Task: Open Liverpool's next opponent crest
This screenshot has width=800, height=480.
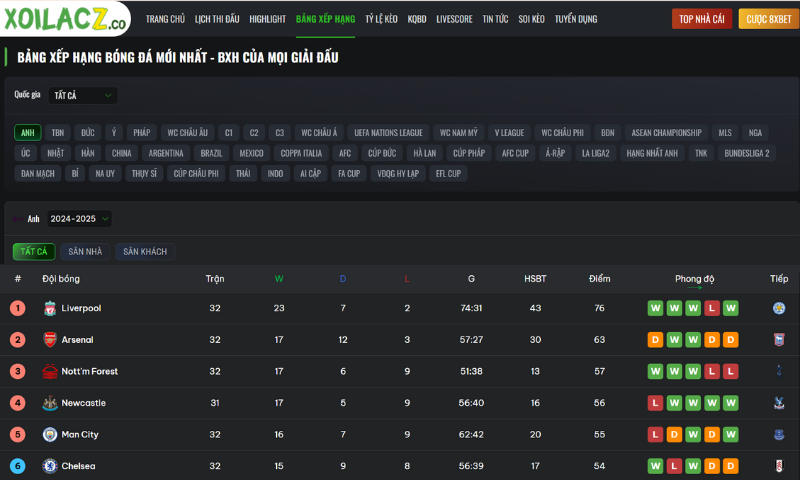Action: [779, 308]
